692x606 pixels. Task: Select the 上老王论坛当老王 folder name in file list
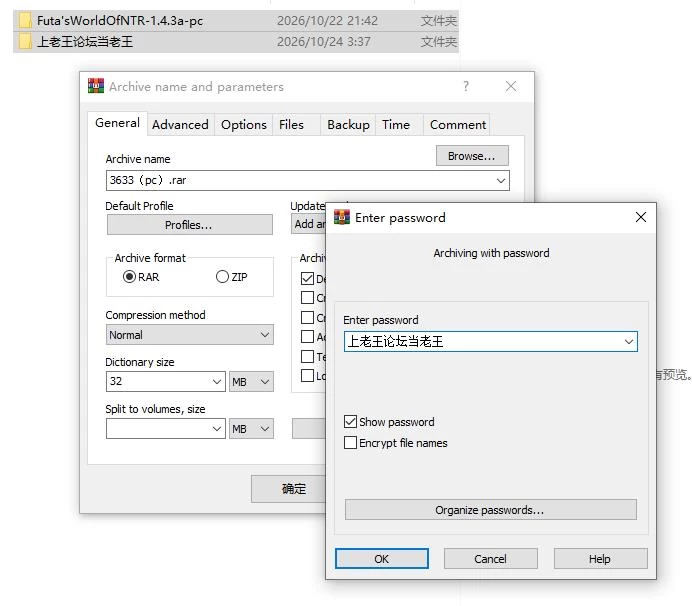click(85, 41)
